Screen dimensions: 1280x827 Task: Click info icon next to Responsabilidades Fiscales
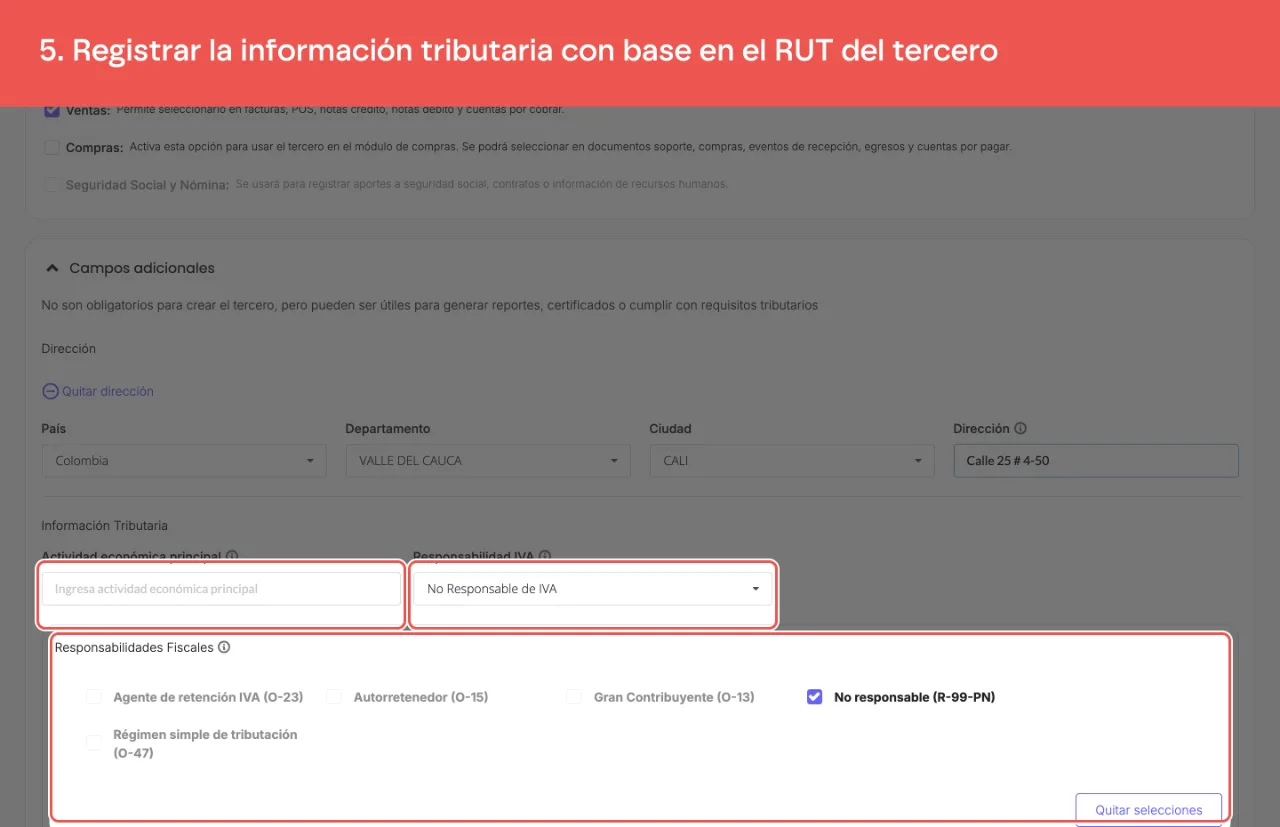click(x=224, y=647)
